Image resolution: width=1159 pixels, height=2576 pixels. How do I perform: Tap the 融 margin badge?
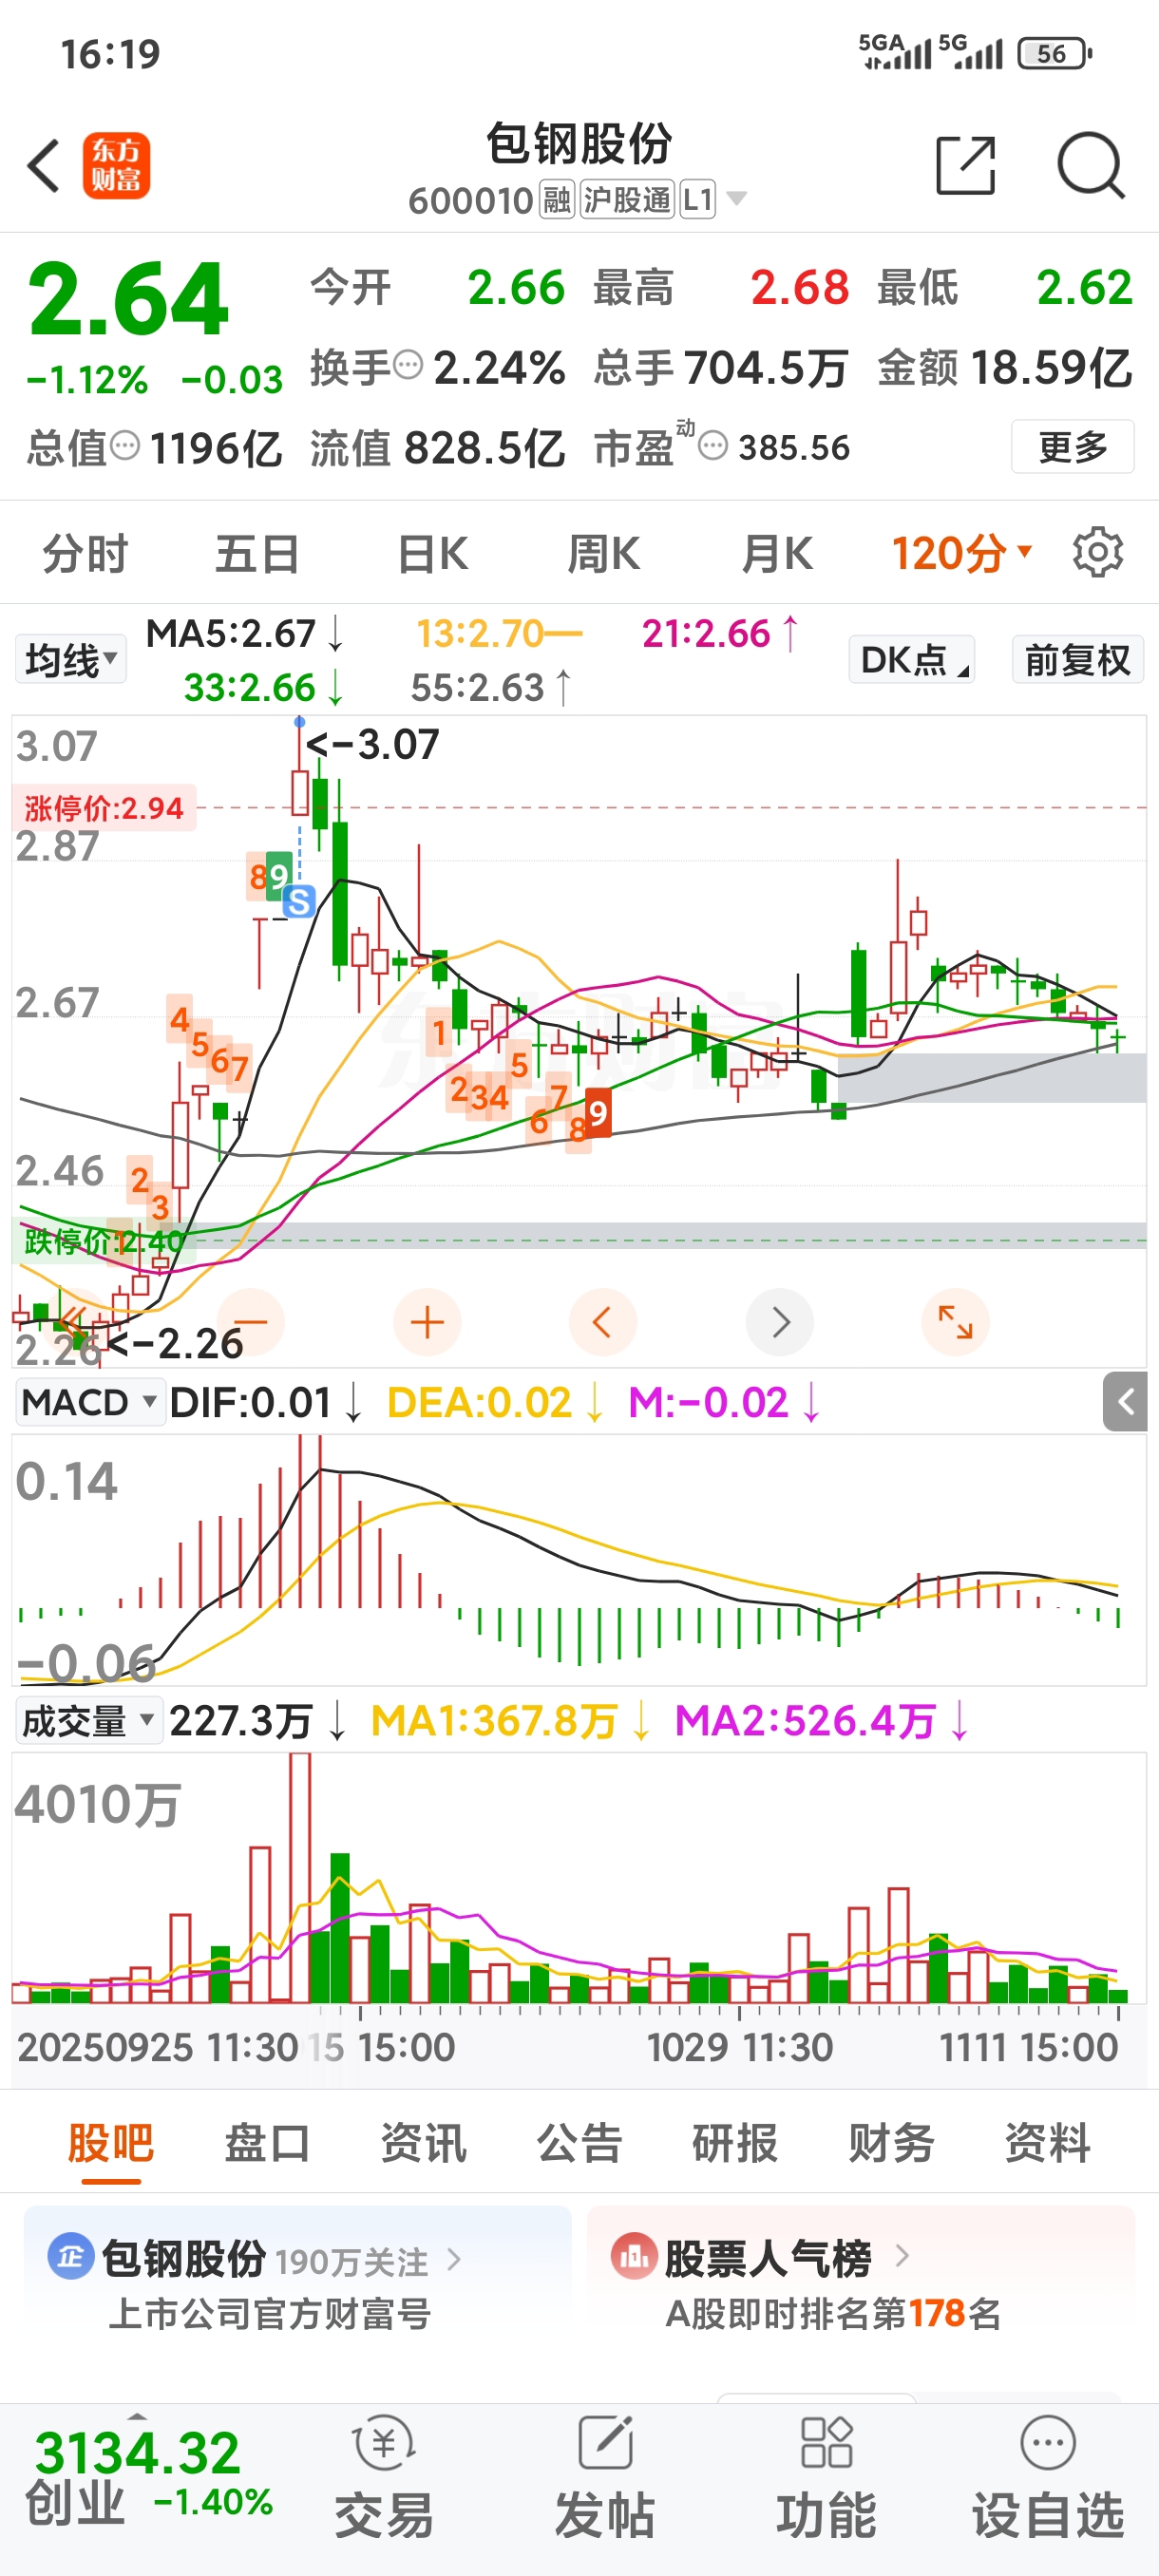(x=557, y=200)
